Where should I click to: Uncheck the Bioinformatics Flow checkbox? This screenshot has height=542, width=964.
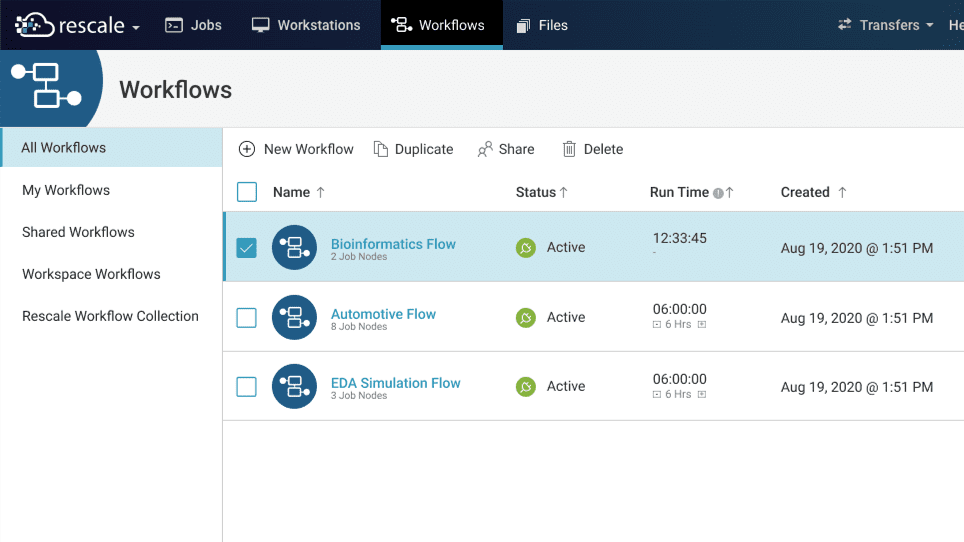[247, 248]
